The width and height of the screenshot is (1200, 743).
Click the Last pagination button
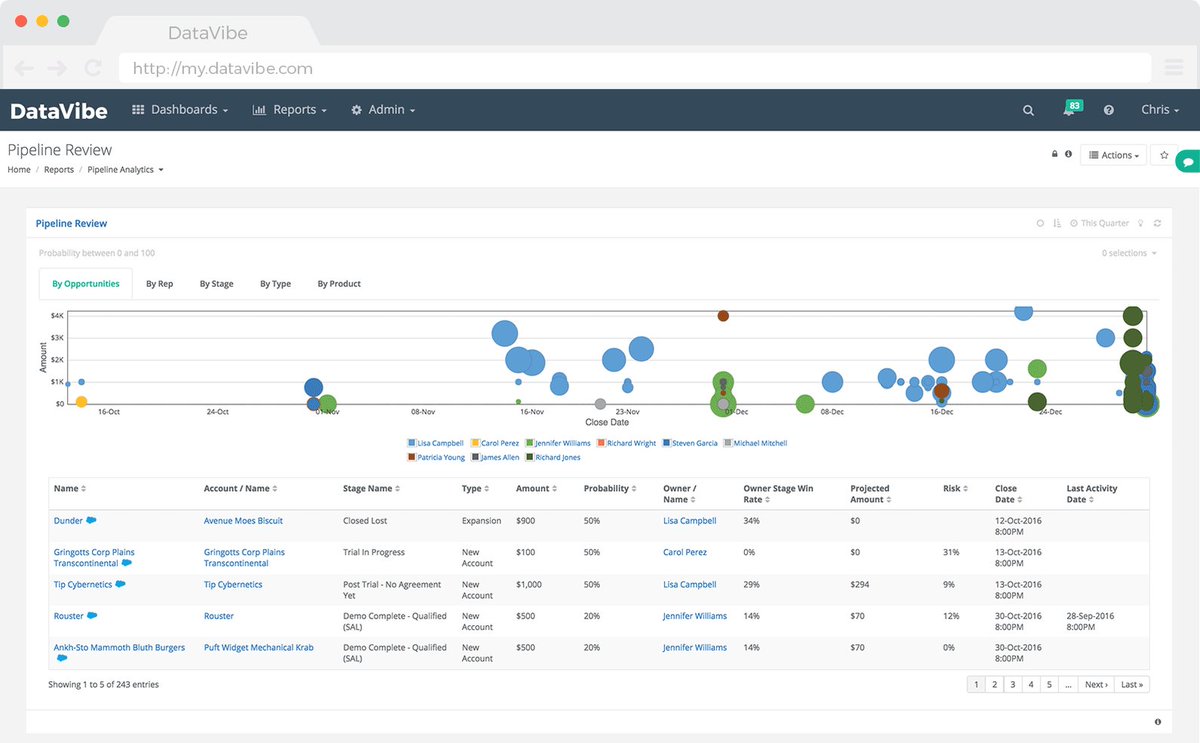pos(1131,685)
